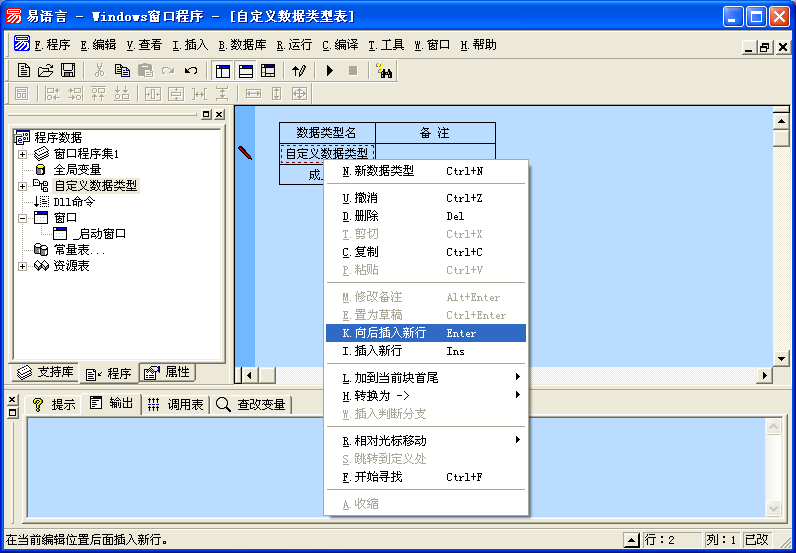Click the binoculars Find icon
Image resolution: width=796 pixels, height=553 pixels.
[384, 70]
